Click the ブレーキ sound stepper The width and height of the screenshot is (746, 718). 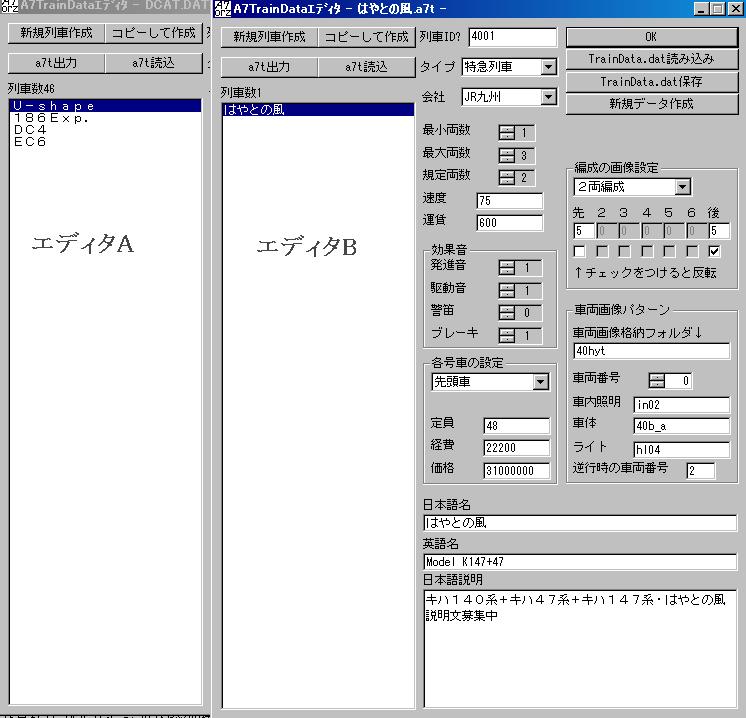(x=507, y=336)
